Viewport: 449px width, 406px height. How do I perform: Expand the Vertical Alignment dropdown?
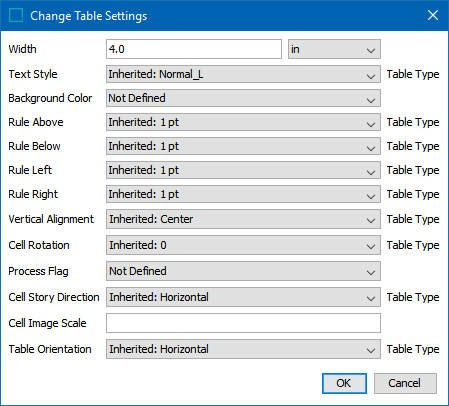click(x=243, y=219)
